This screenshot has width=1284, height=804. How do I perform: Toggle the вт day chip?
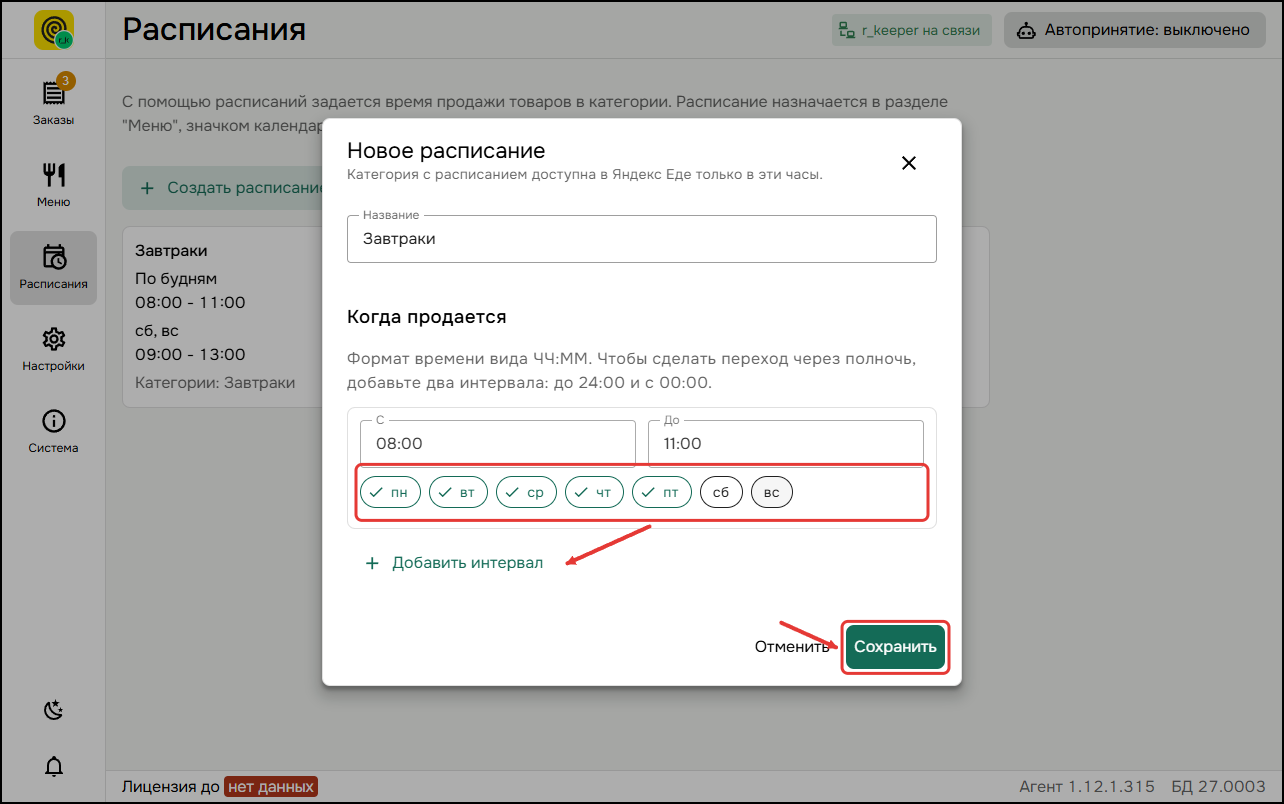click(x=458, y=493)
